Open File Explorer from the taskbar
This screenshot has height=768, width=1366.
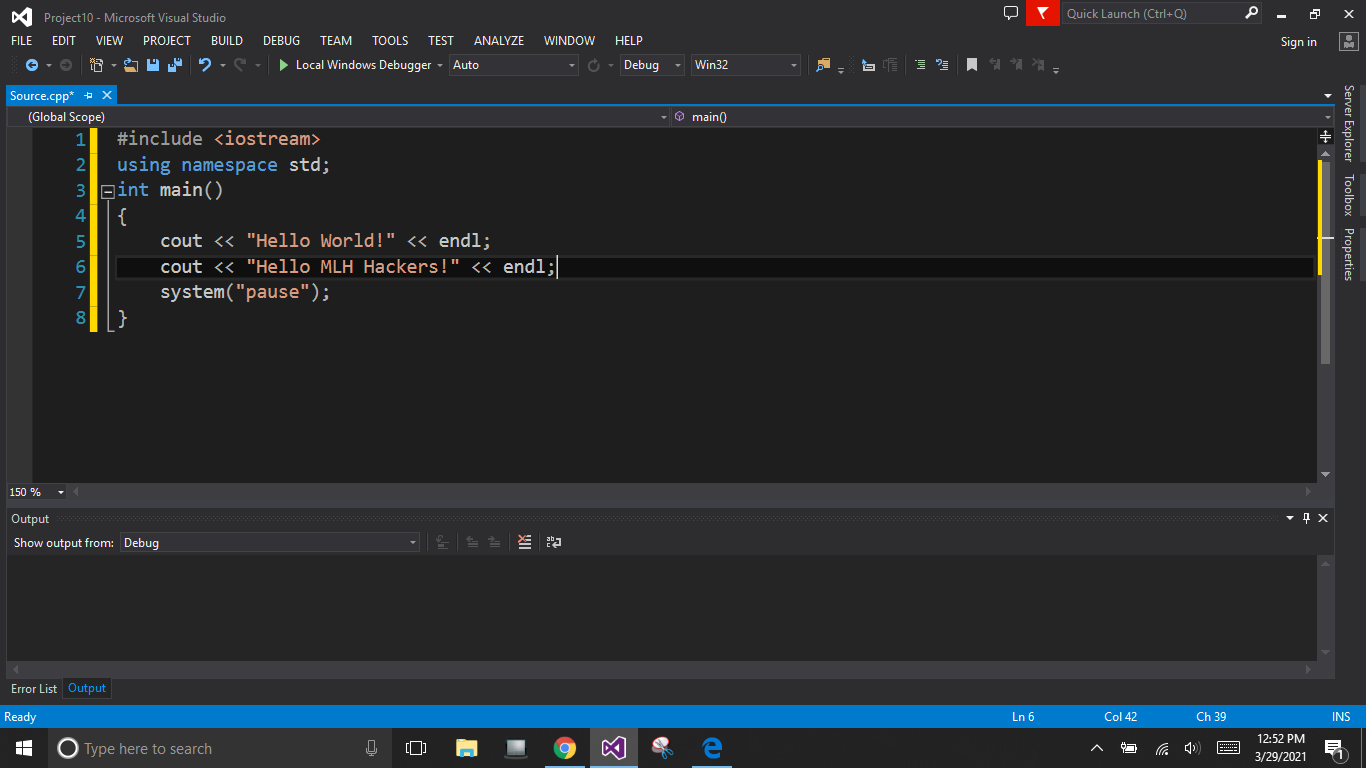click(x=467, y=748)
